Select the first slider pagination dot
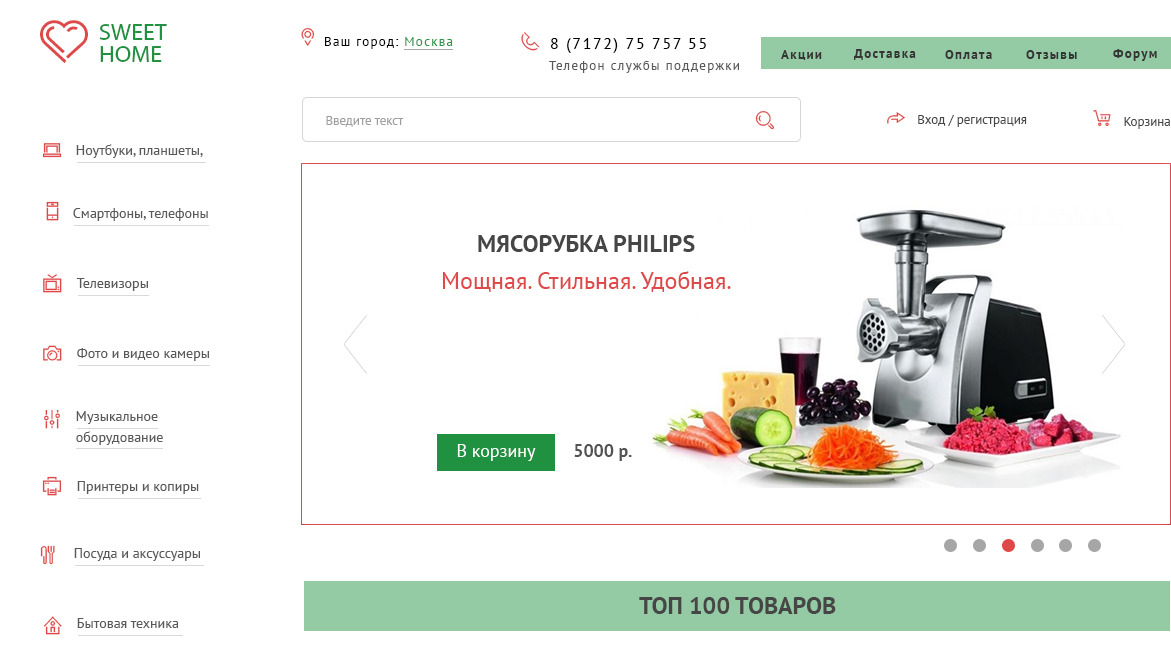Viewport: 1171px width, 651px height. pyautogui.click(x=950, y=546)
